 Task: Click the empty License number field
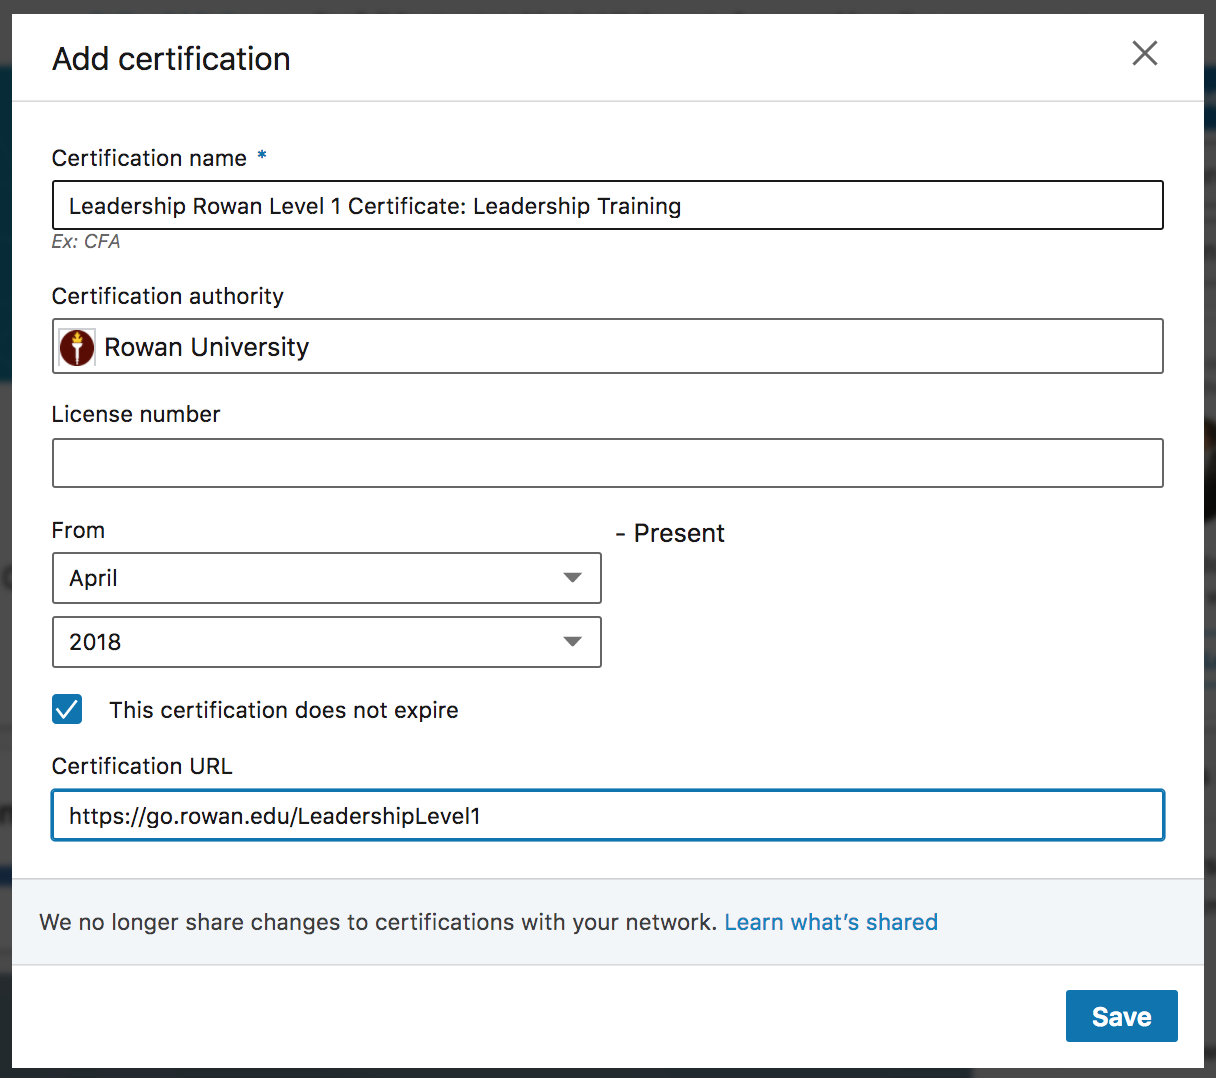(607, 463)
